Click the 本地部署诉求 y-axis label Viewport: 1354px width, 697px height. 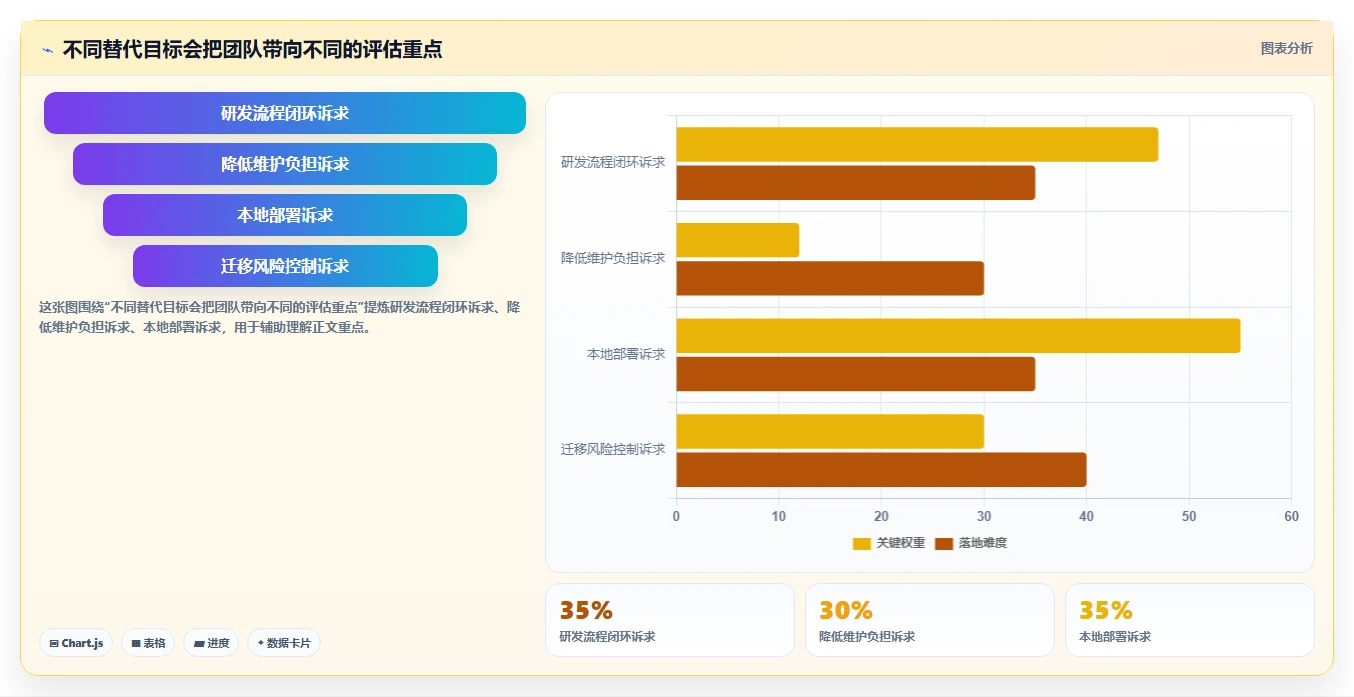[626, 354]
